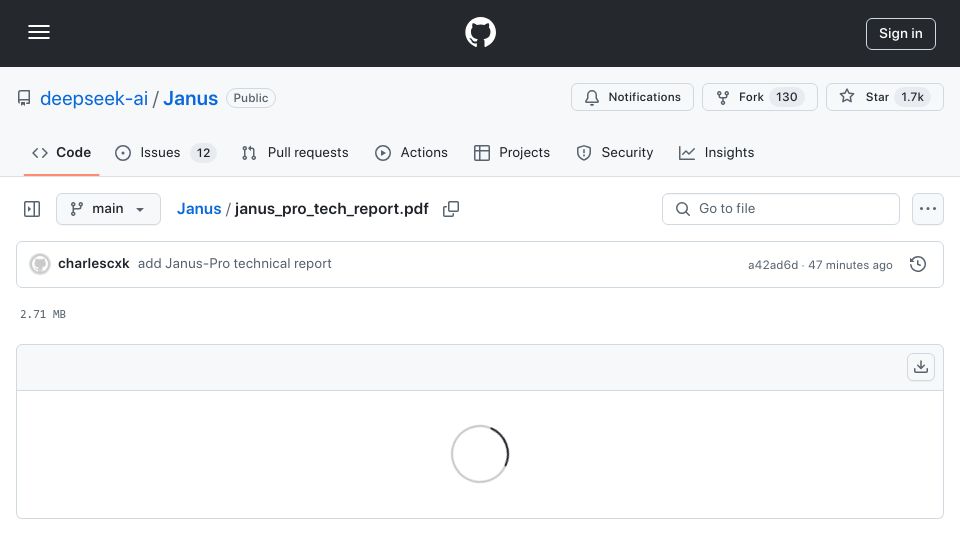Open the hamburger navigation menu
Viewport: 960px width, 540px height.
click(x=39, y=32)
